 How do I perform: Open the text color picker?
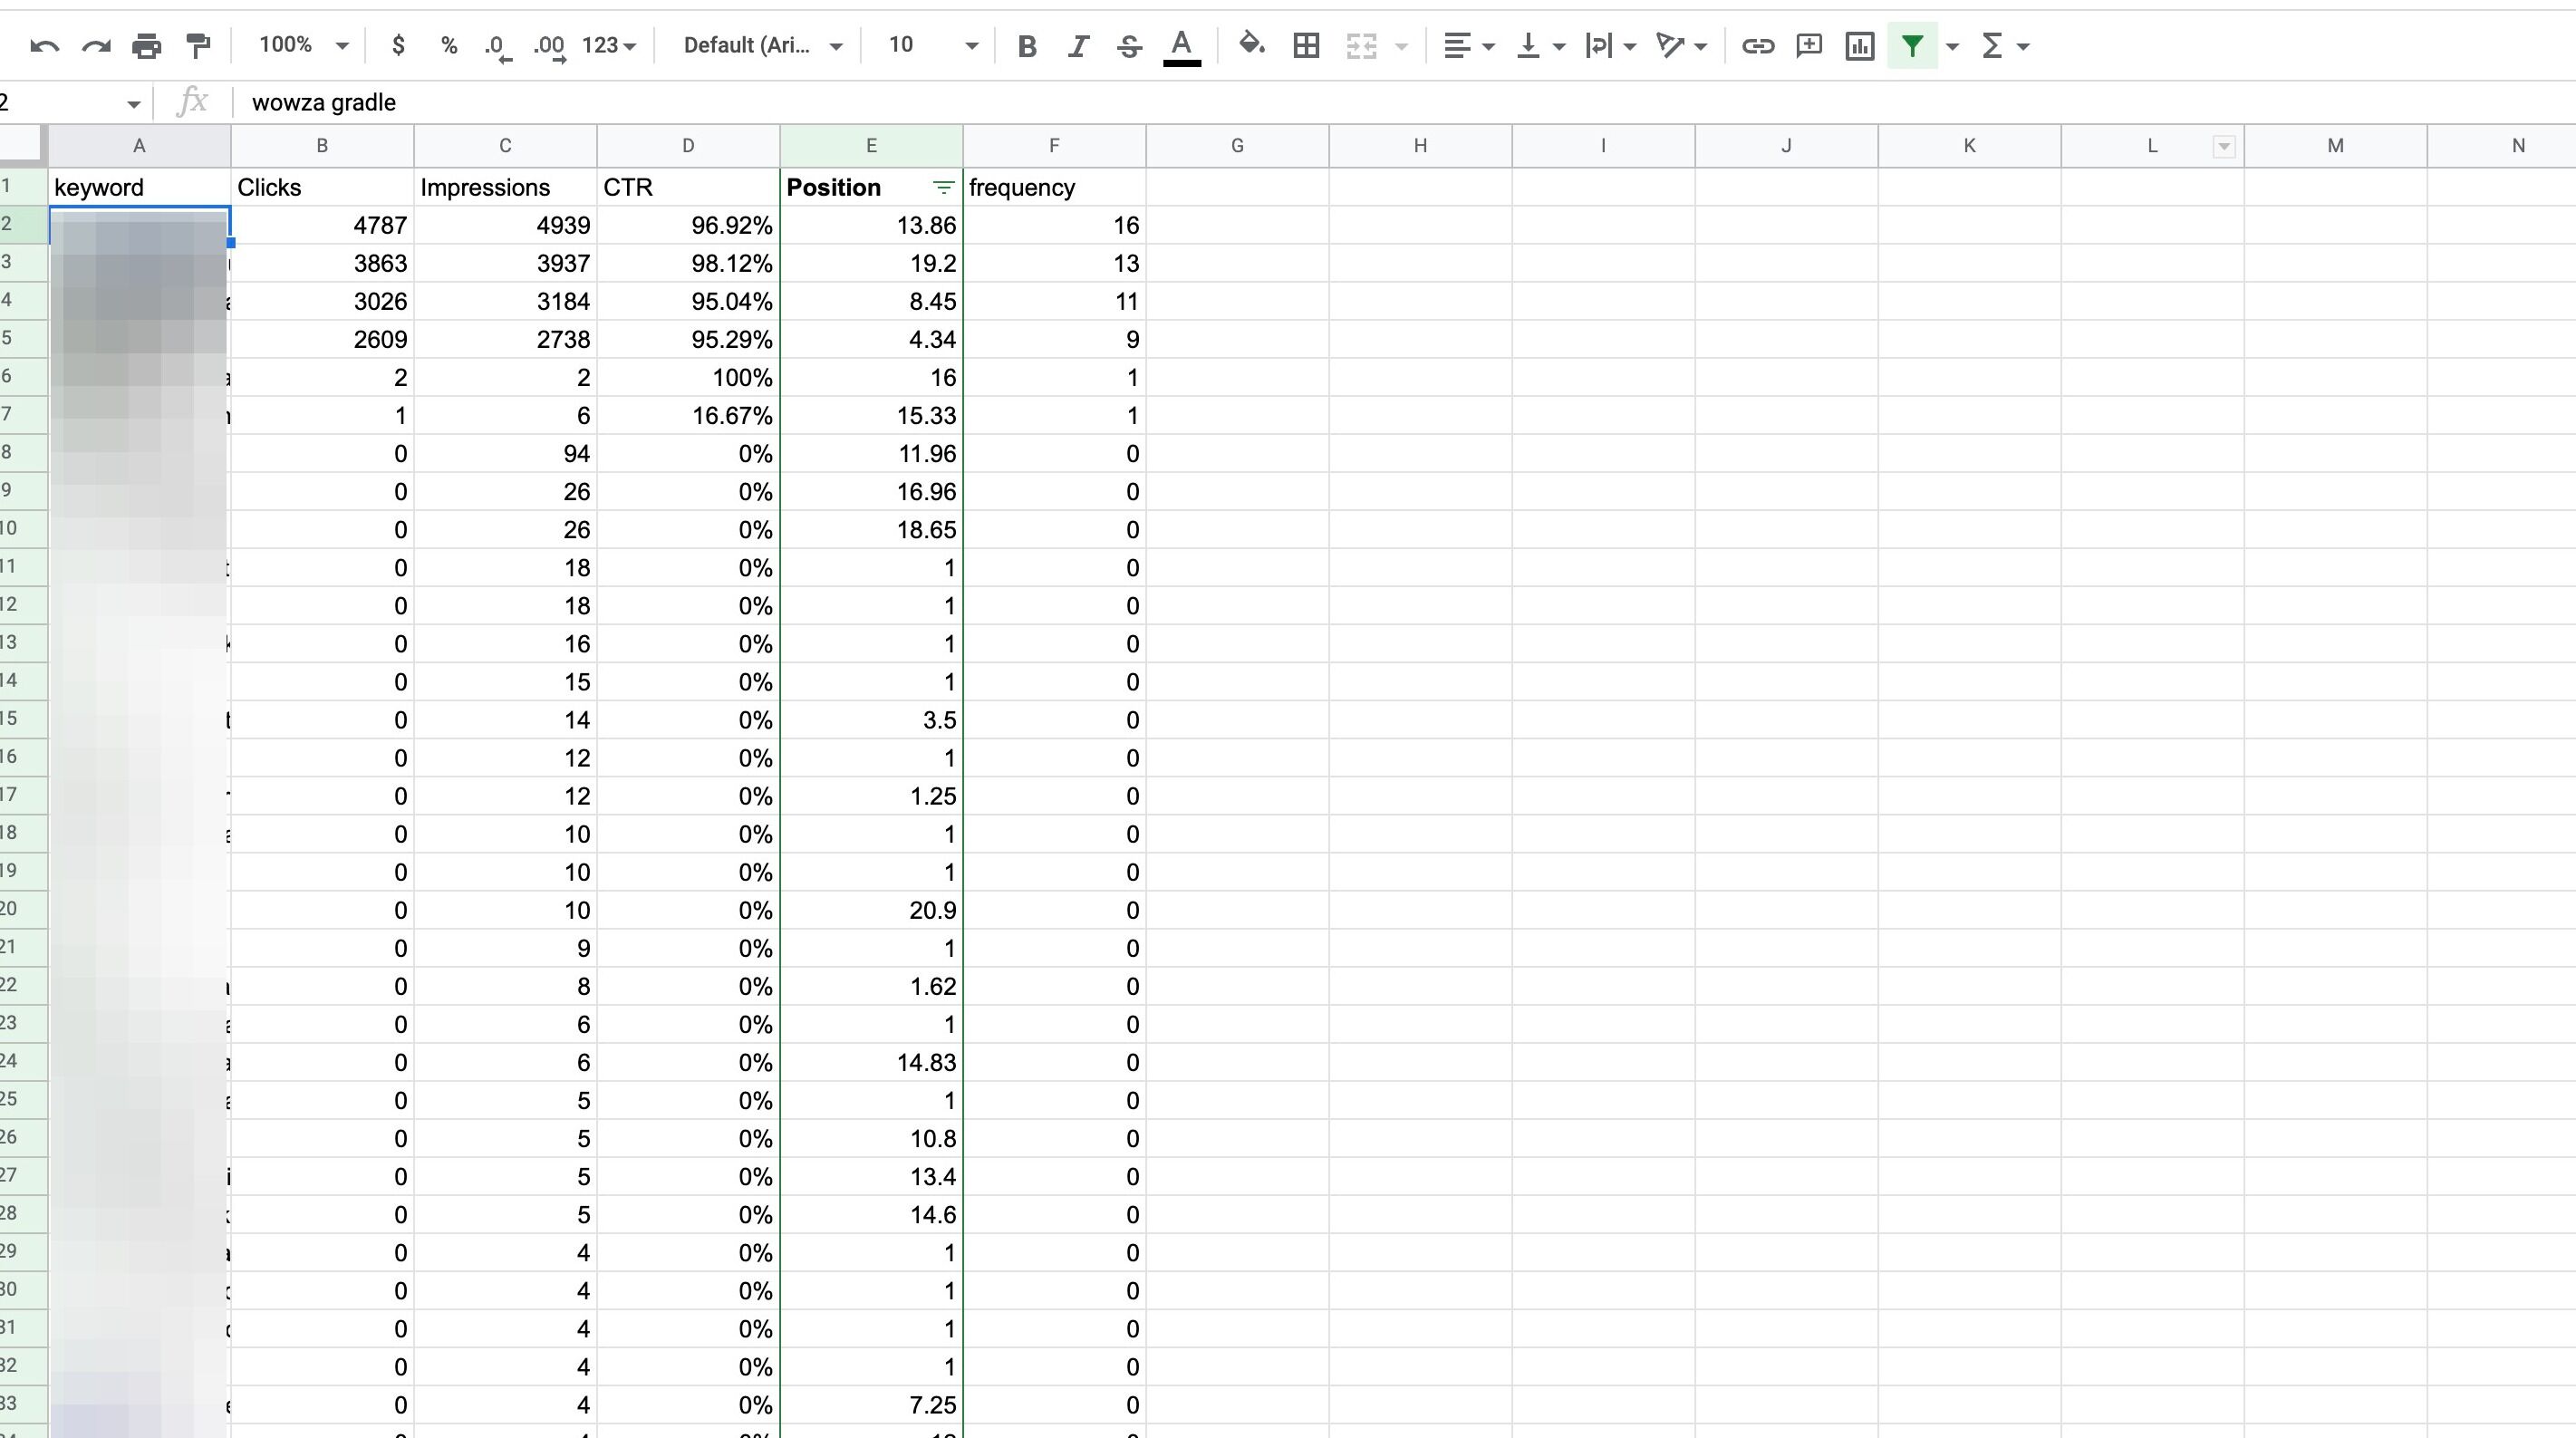pos(1181,46)
